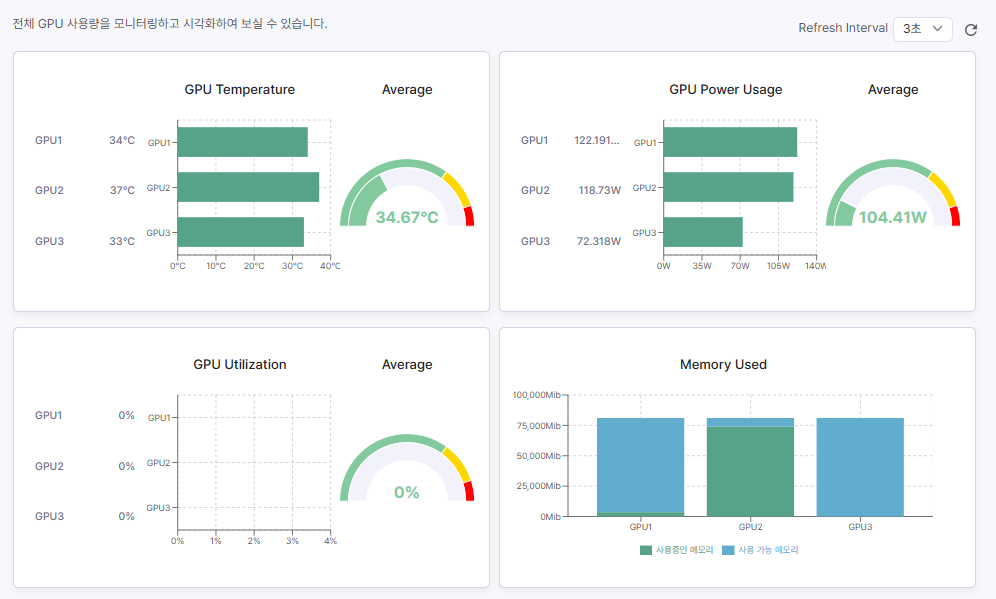
Task: Click the refresh icon beside the interval dropdown
Action: 971,30
